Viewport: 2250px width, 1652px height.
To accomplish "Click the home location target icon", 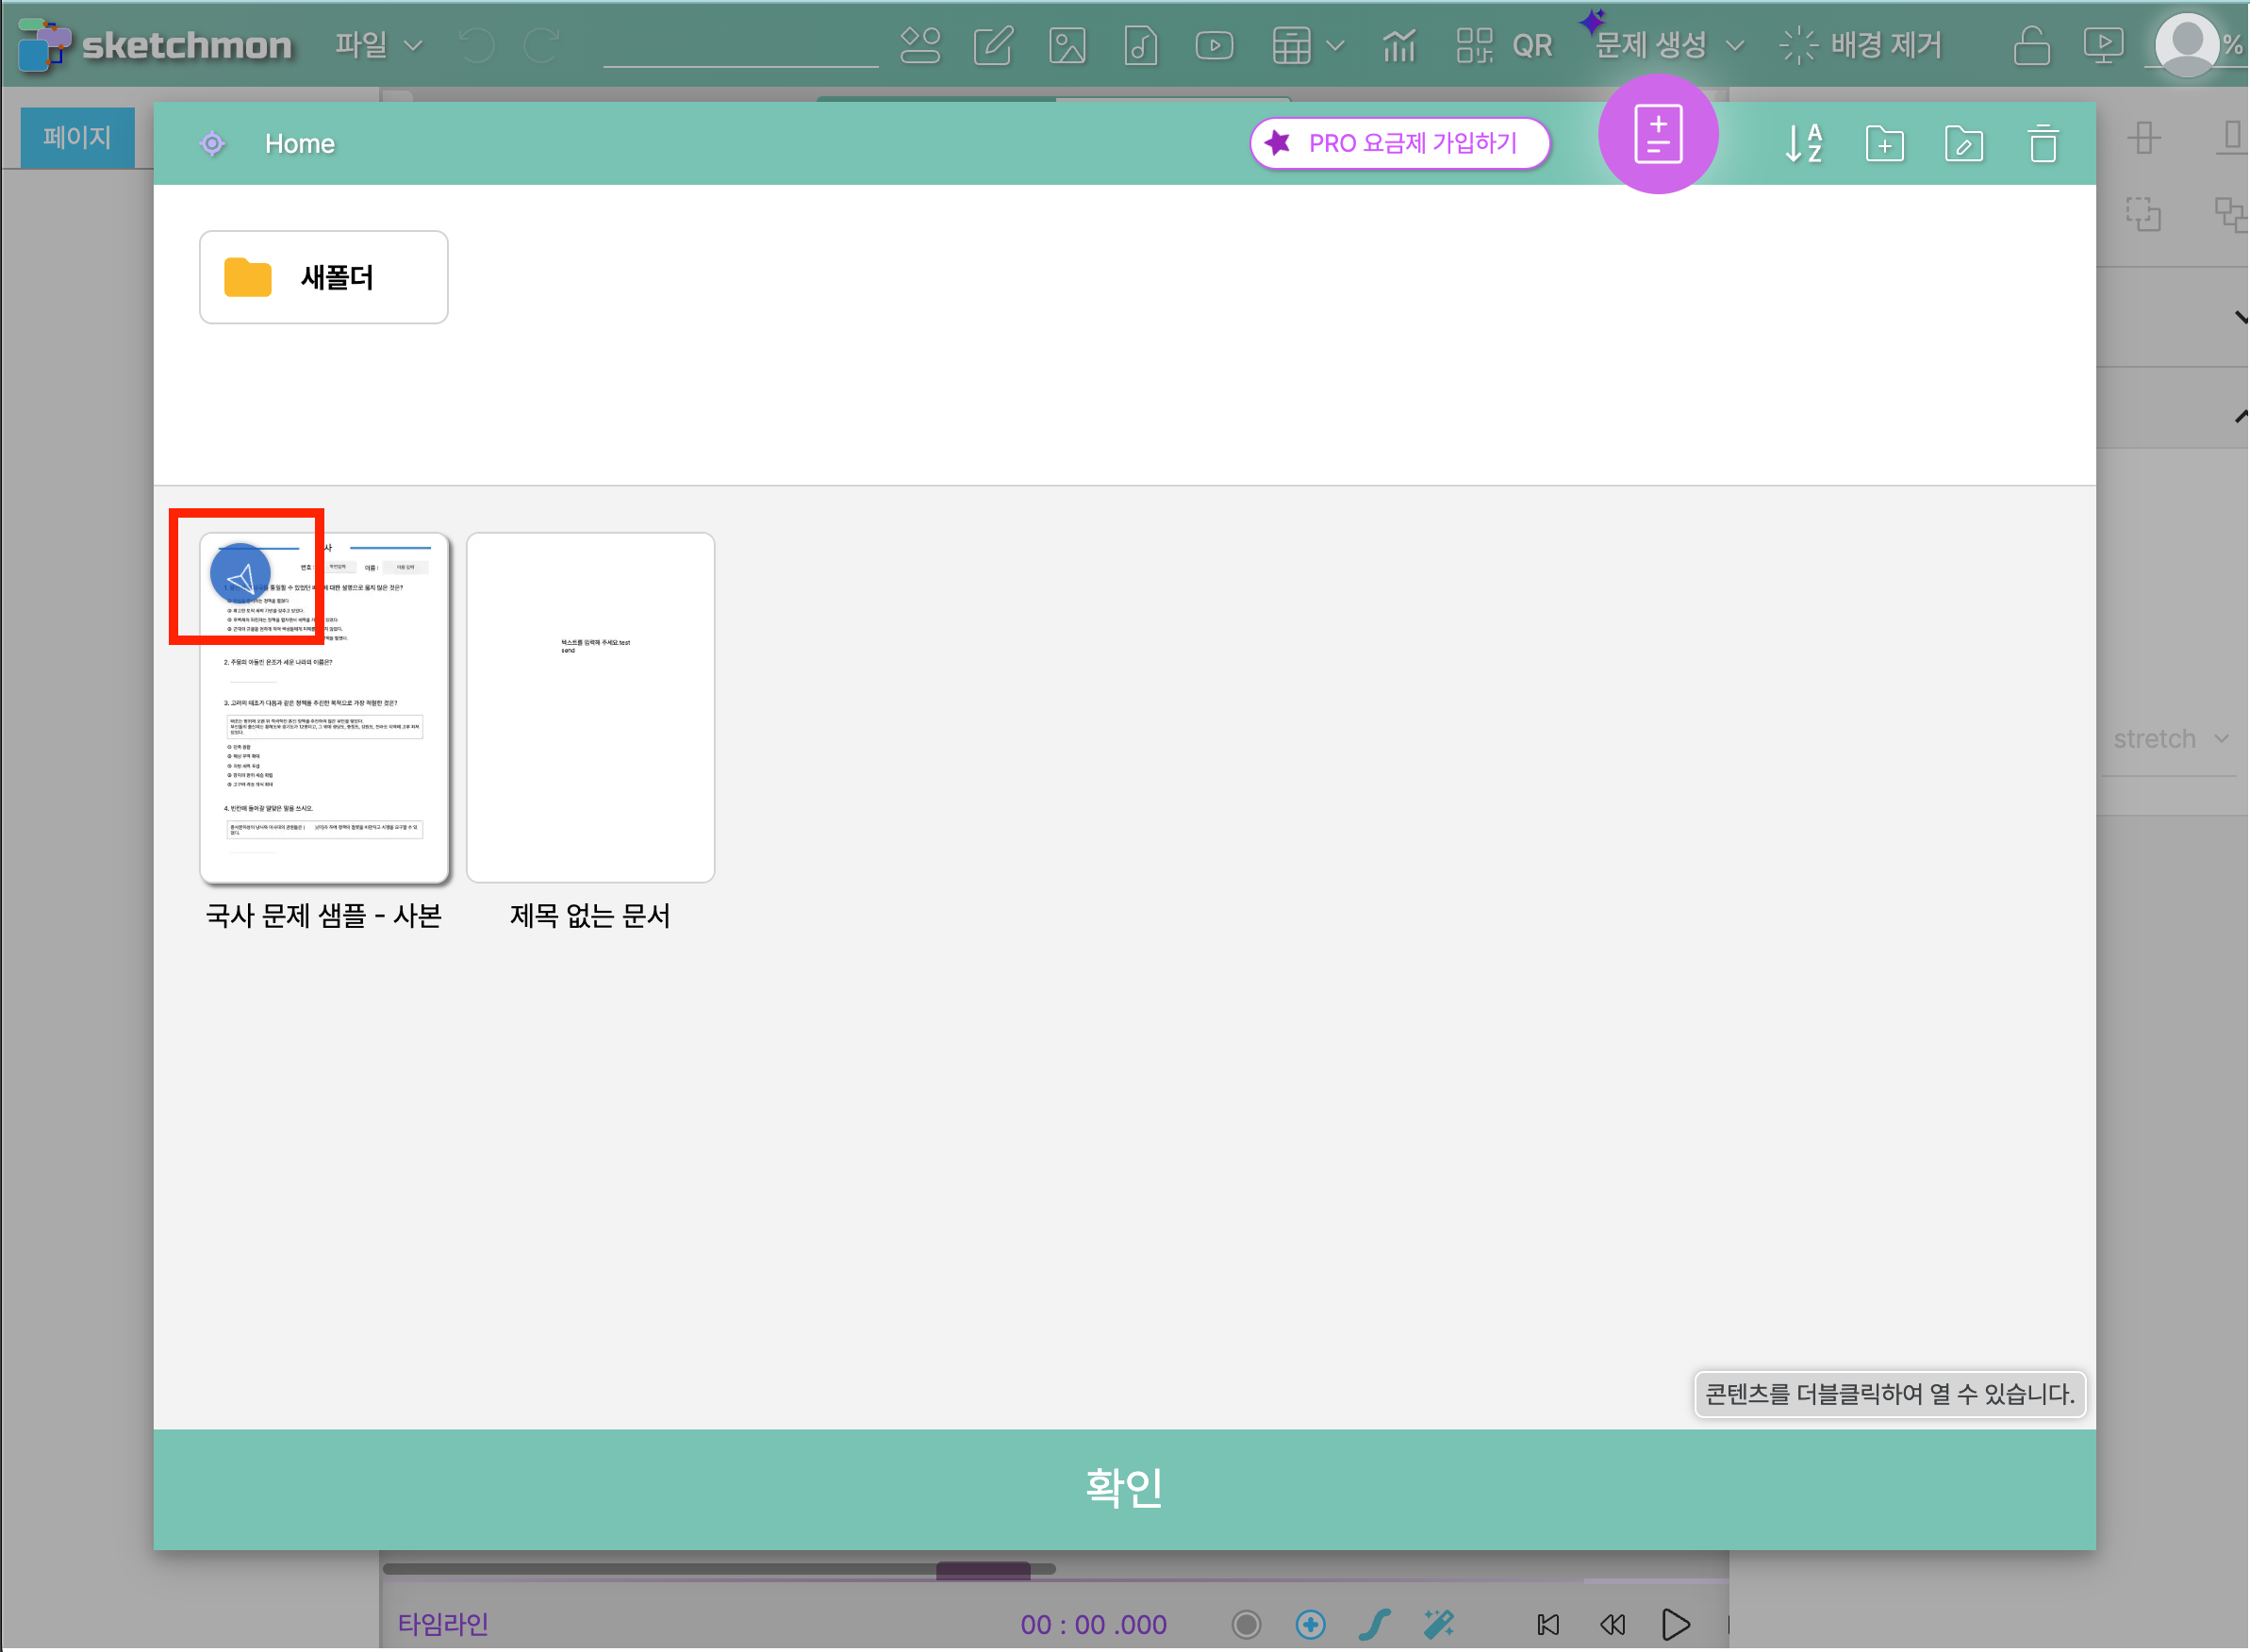I will pos(212,144).
